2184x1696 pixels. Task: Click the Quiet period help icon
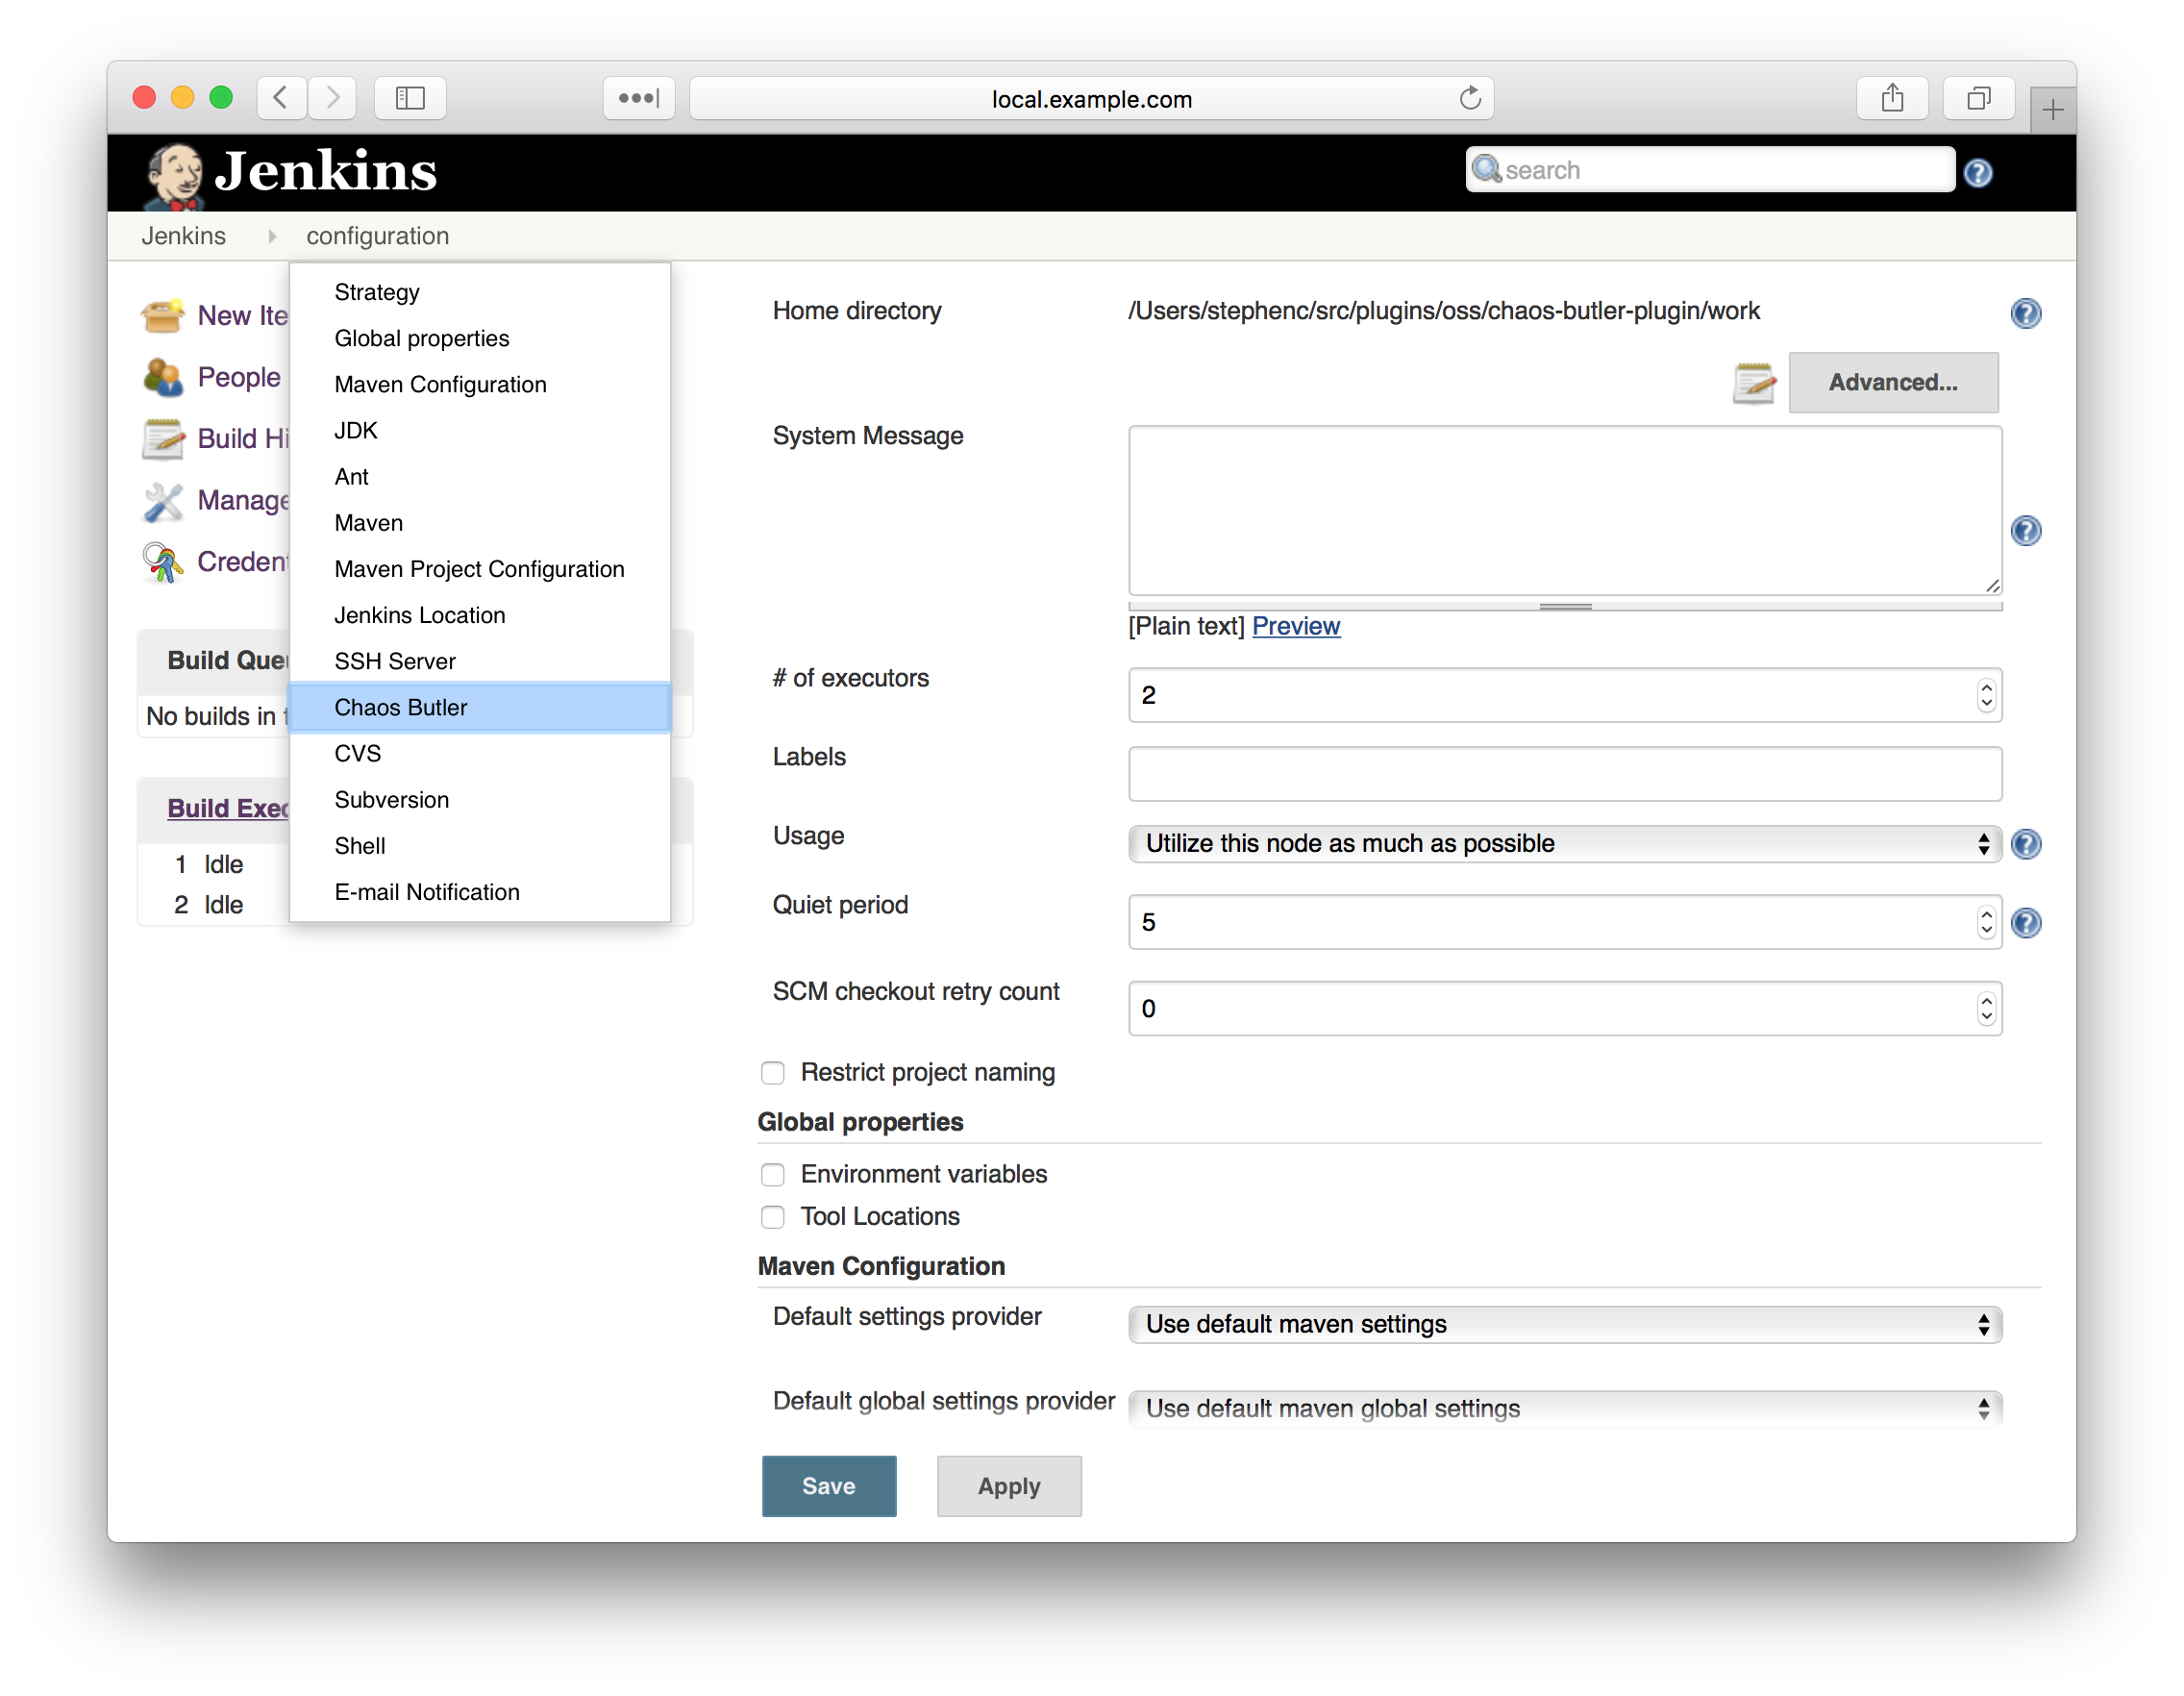[2025, 922]
